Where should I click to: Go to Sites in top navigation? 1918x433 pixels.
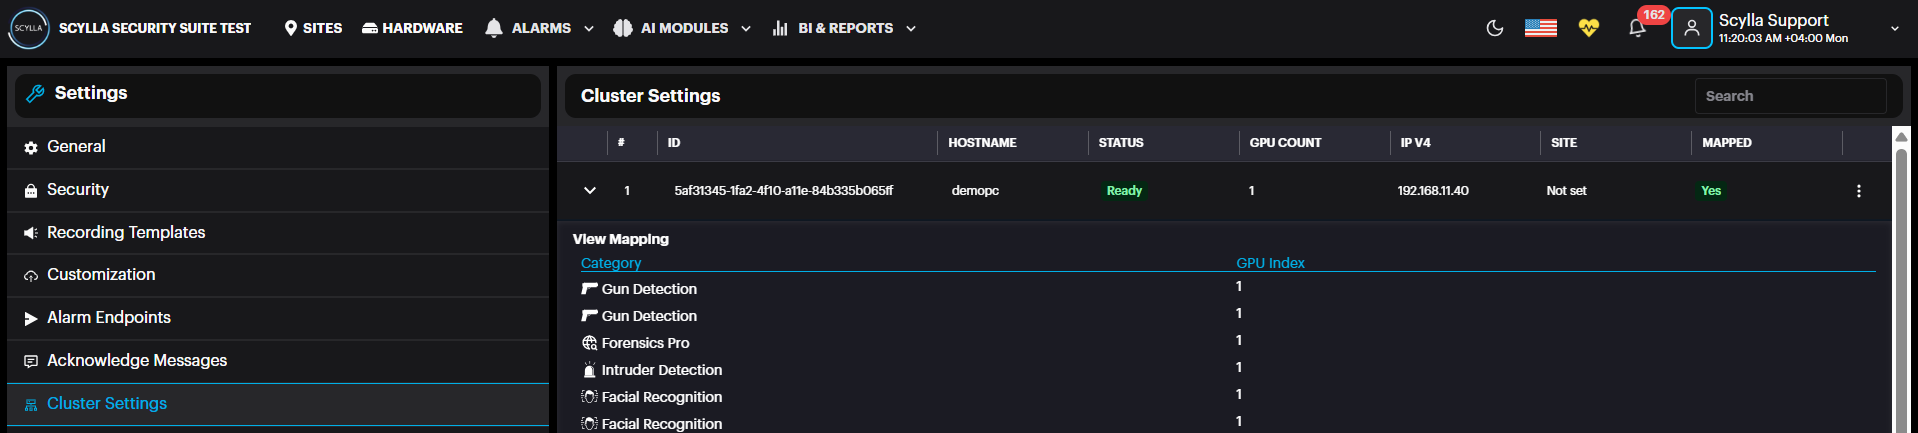pyautogui.click(x=313, y=28)
